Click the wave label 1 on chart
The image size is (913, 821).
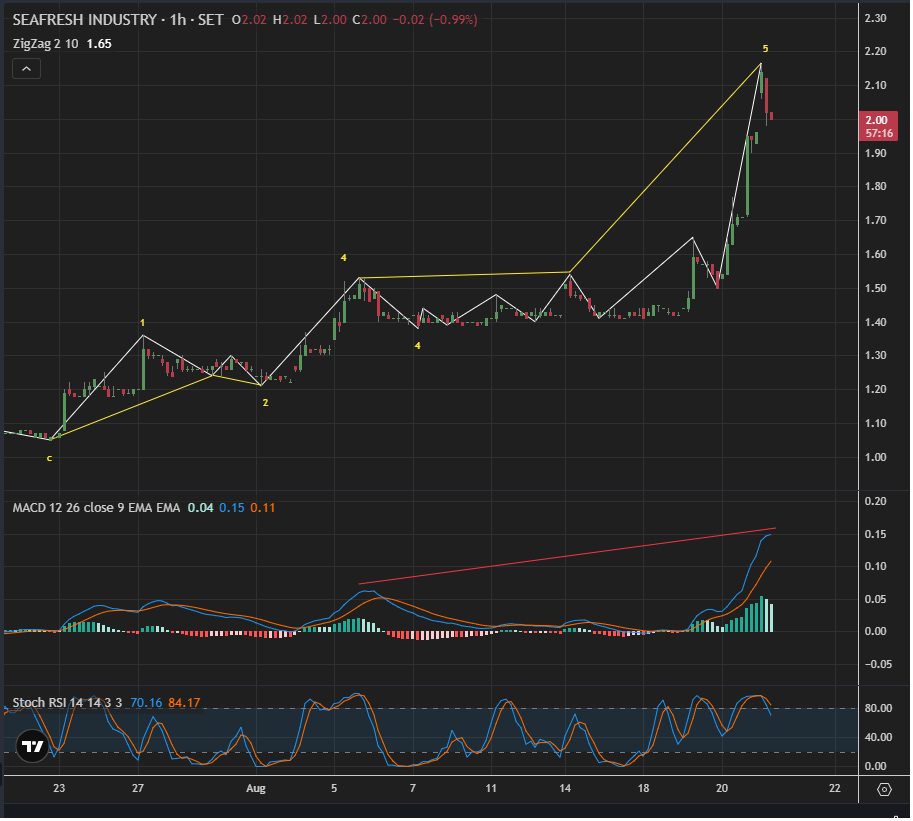(143, 323)
